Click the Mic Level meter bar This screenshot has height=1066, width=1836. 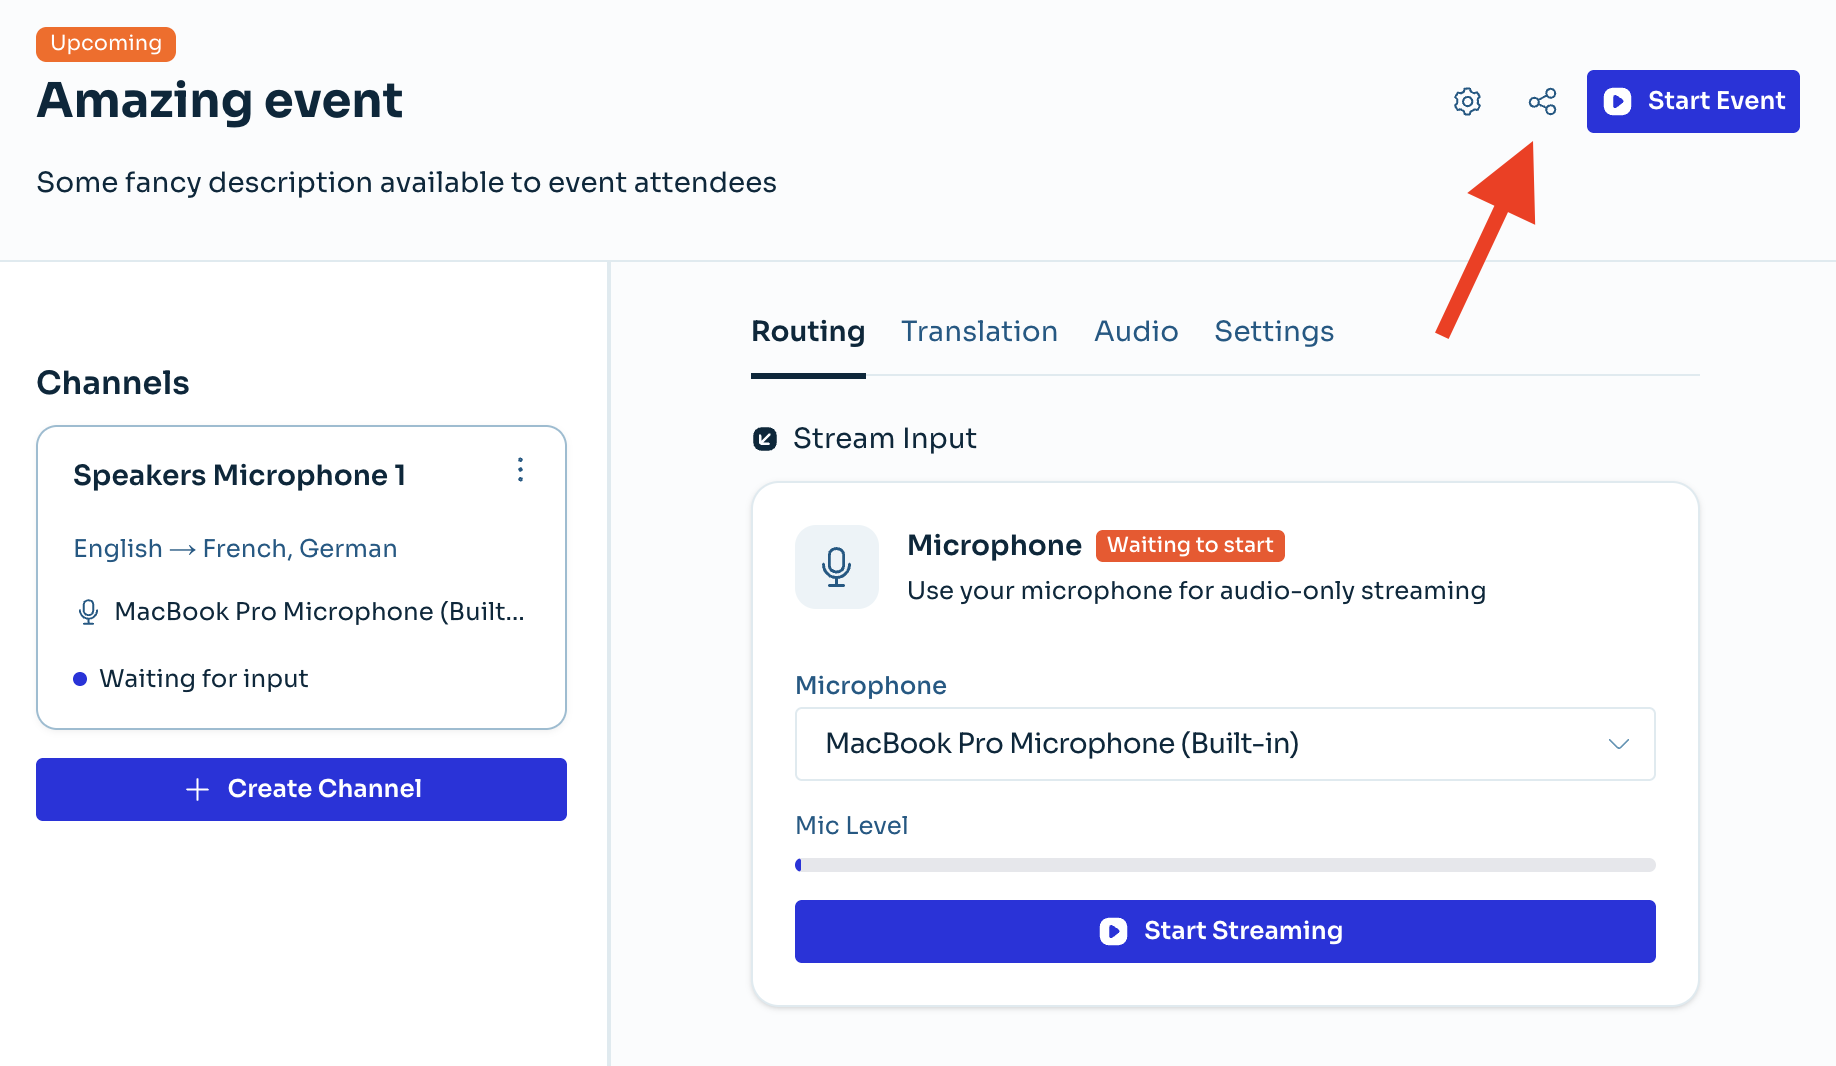pyautogui.click(x=1225, y=864)
